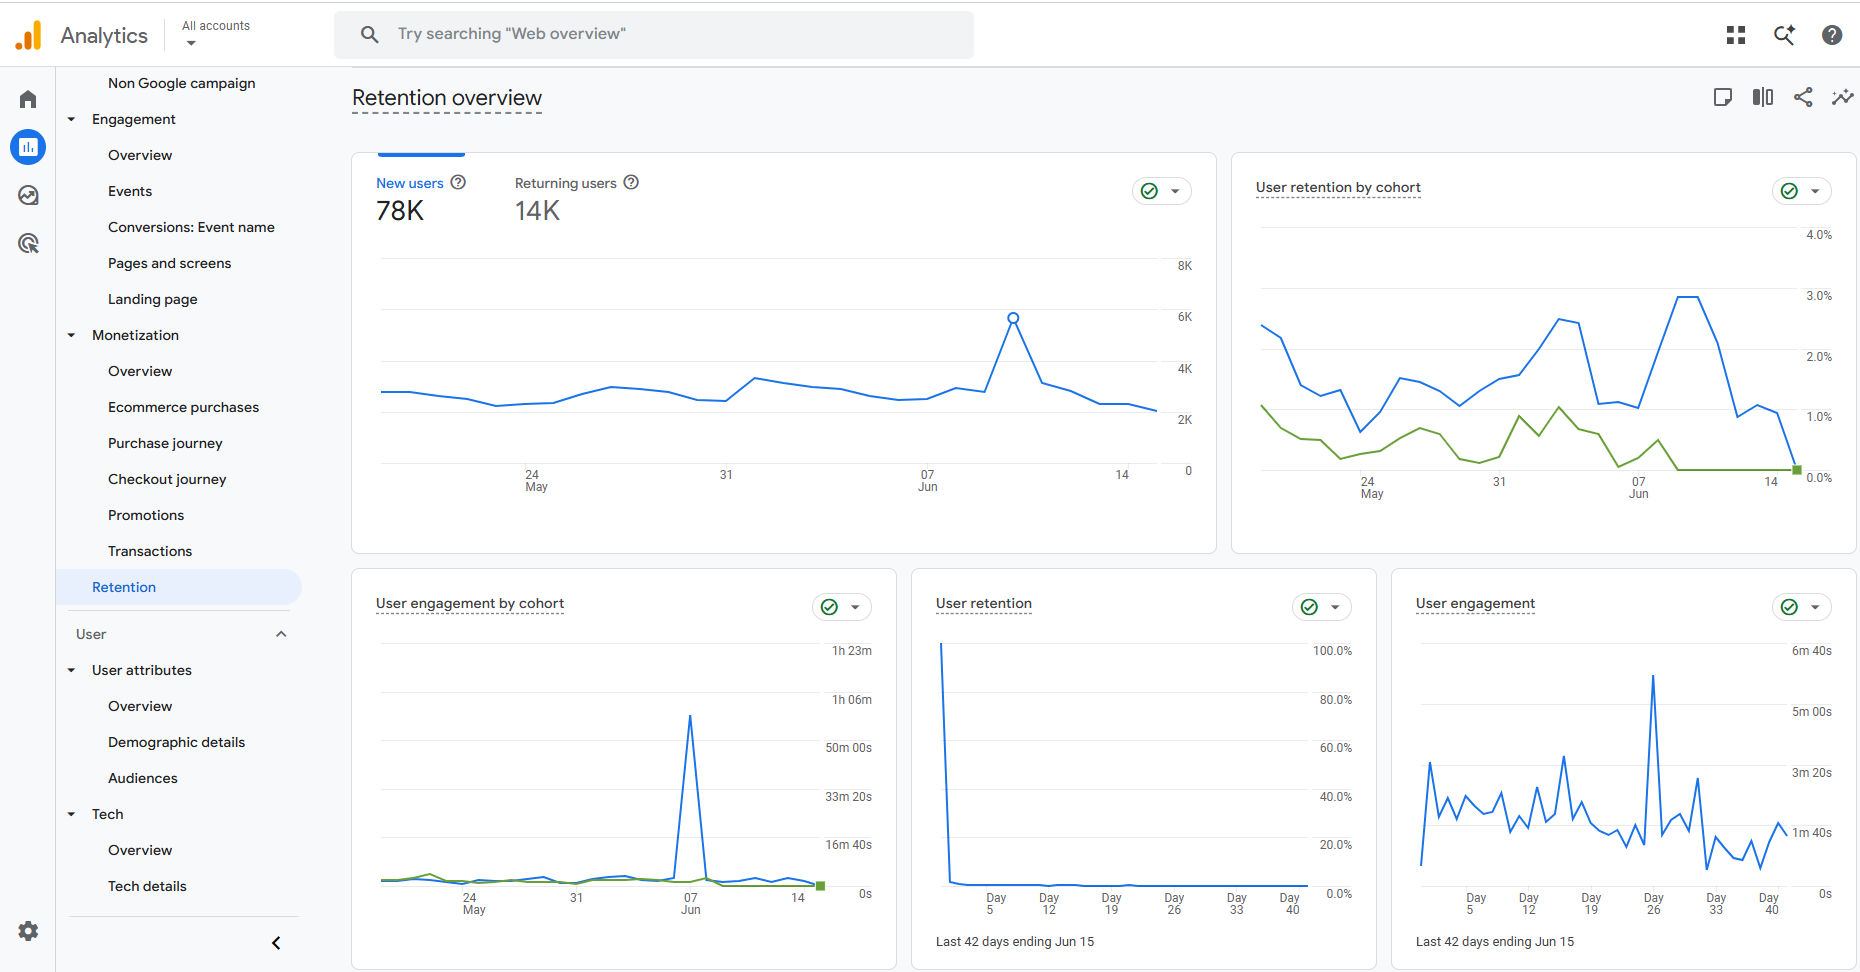Click User engagement by cohort title

(470, 603)
